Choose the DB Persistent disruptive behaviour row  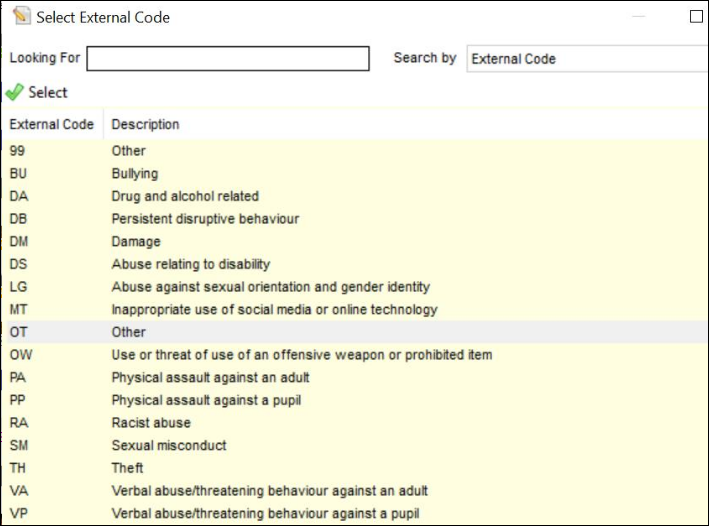357,219
